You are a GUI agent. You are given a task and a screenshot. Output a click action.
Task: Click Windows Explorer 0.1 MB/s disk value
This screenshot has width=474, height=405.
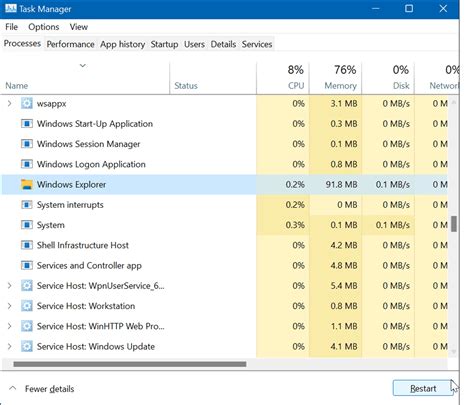pos(393,184)
